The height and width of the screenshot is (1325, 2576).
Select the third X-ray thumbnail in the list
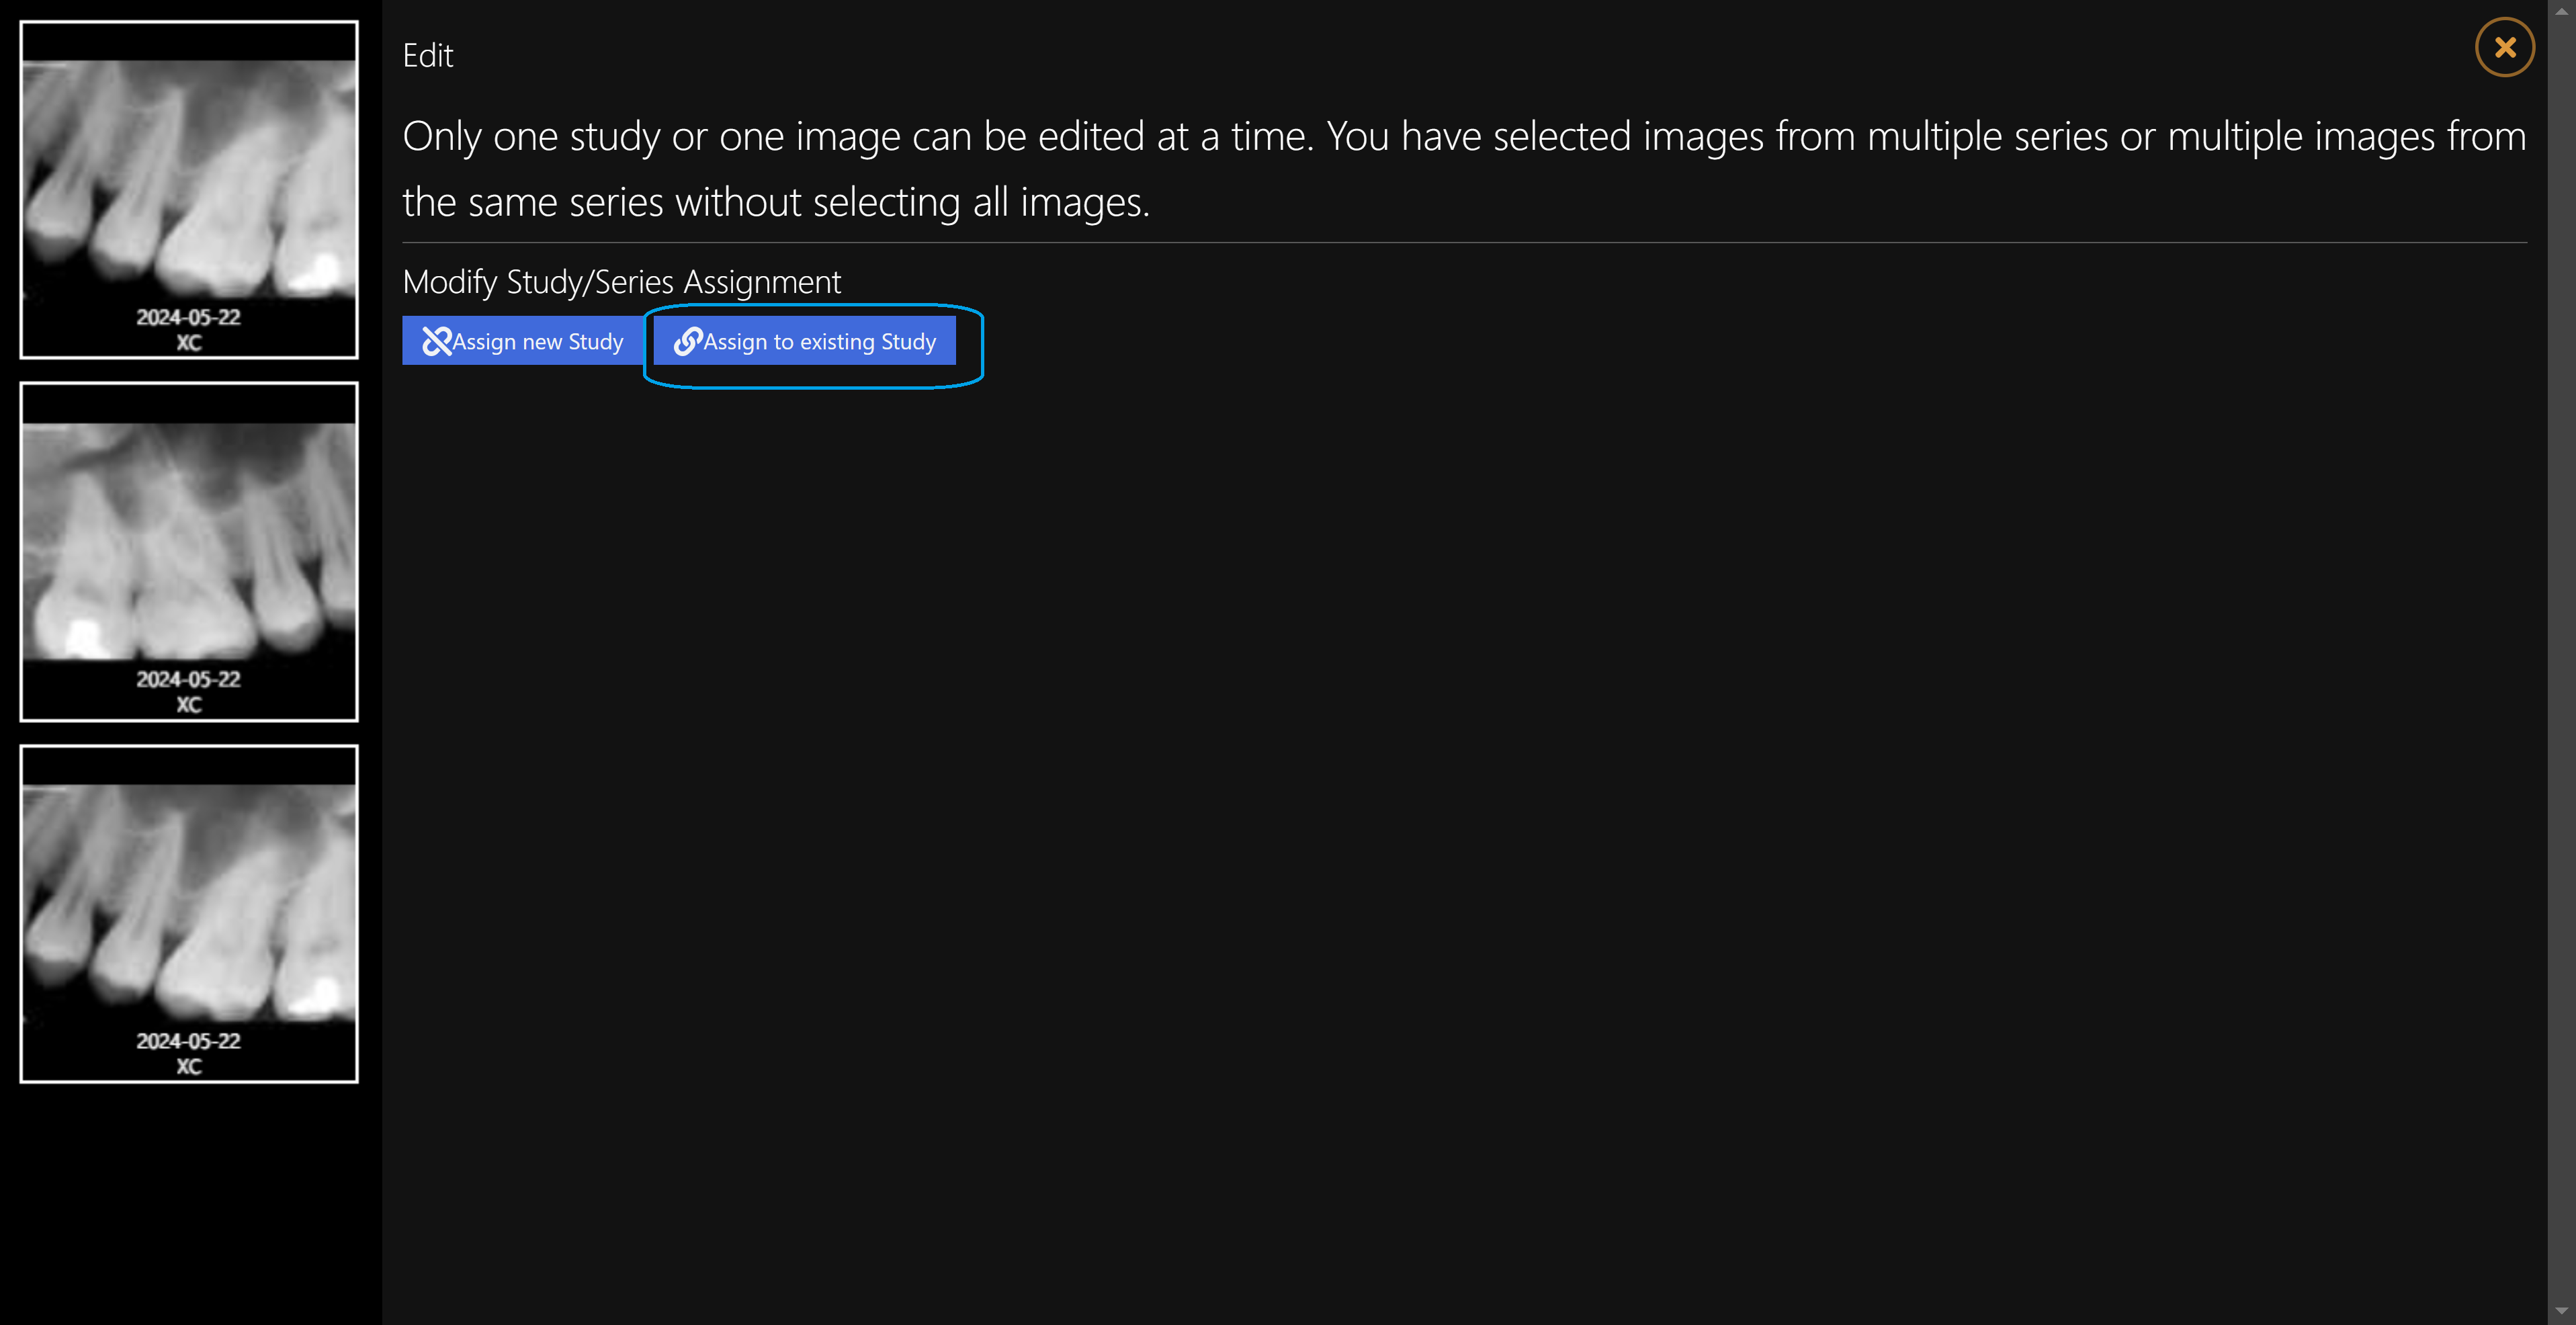pos(189,913)
